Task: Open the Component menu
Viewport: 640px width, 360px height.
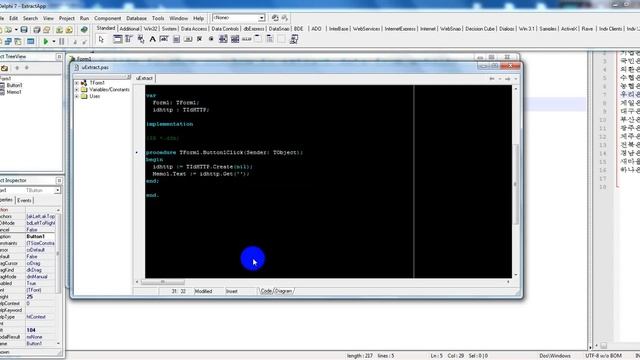Action: point(107,18)
